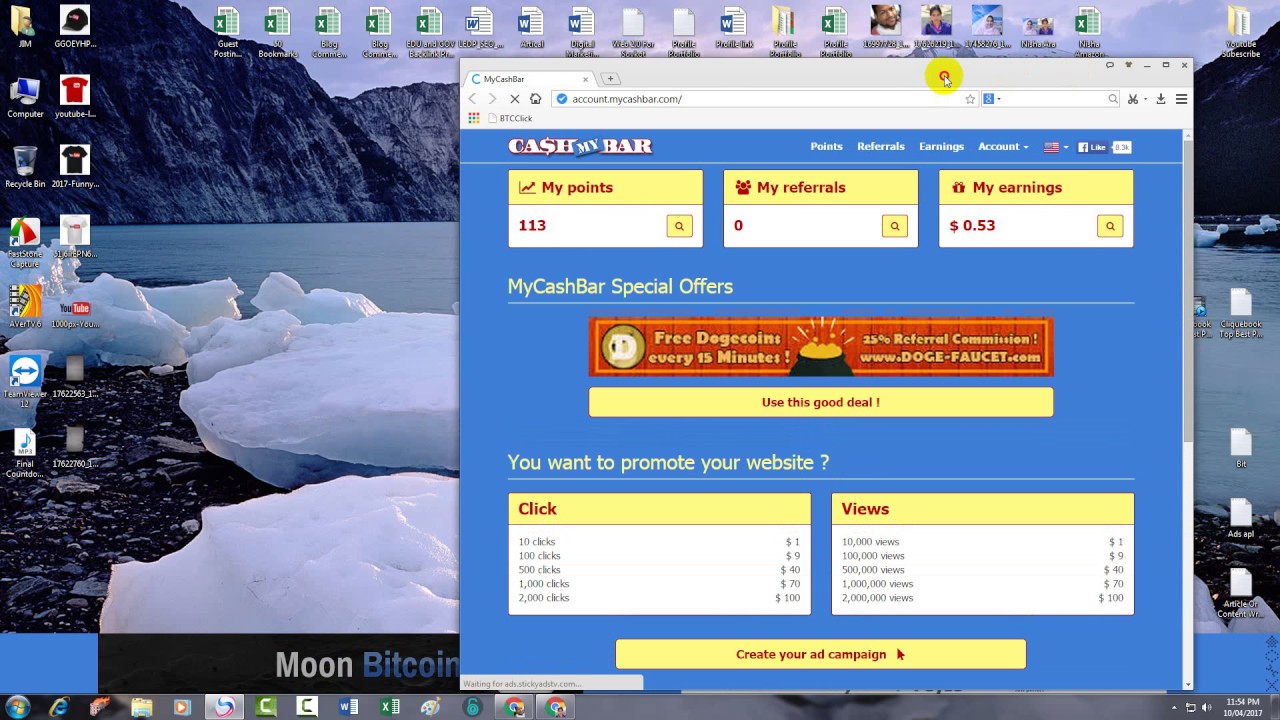Open the My points magnifier button

tap(679, 226)
